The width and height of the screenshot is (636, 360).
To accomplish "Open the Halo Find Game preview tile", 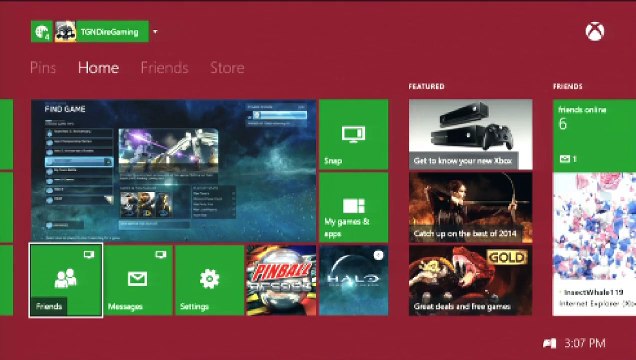I will [x=174, y=171].
